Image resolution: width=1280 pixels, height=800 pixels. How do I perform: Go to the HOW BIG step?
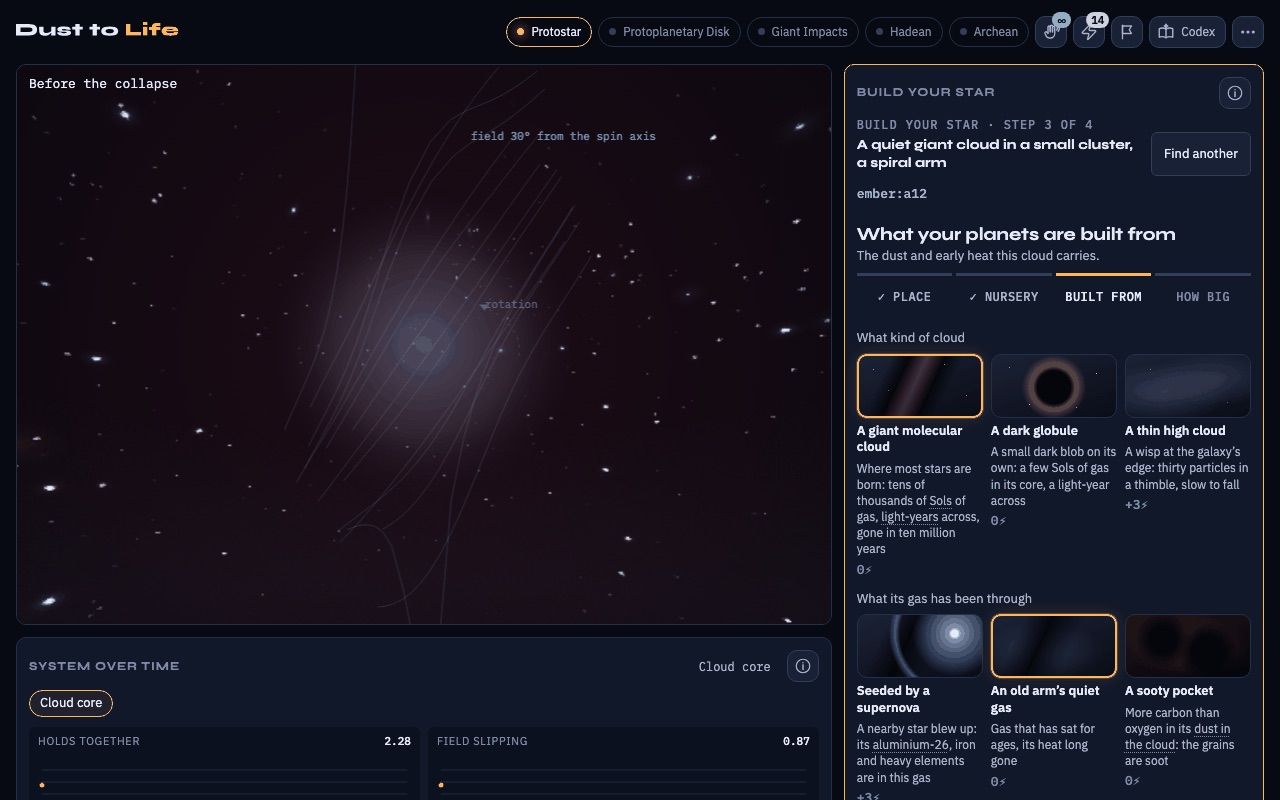click(1203, 297)
